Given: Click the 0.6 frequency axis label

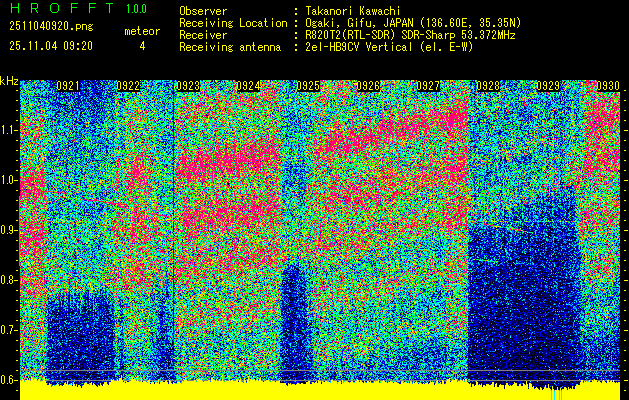Looking at the screenshot, I should [8, 380].
